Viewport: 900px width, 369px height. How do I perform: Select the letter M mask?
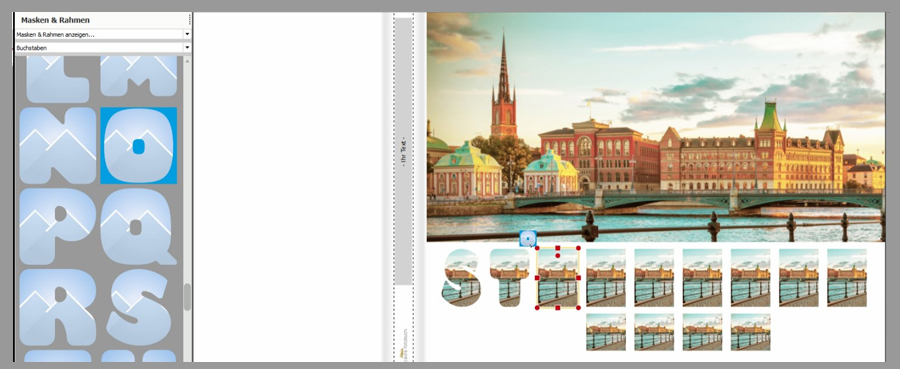[x=138, y=76]
